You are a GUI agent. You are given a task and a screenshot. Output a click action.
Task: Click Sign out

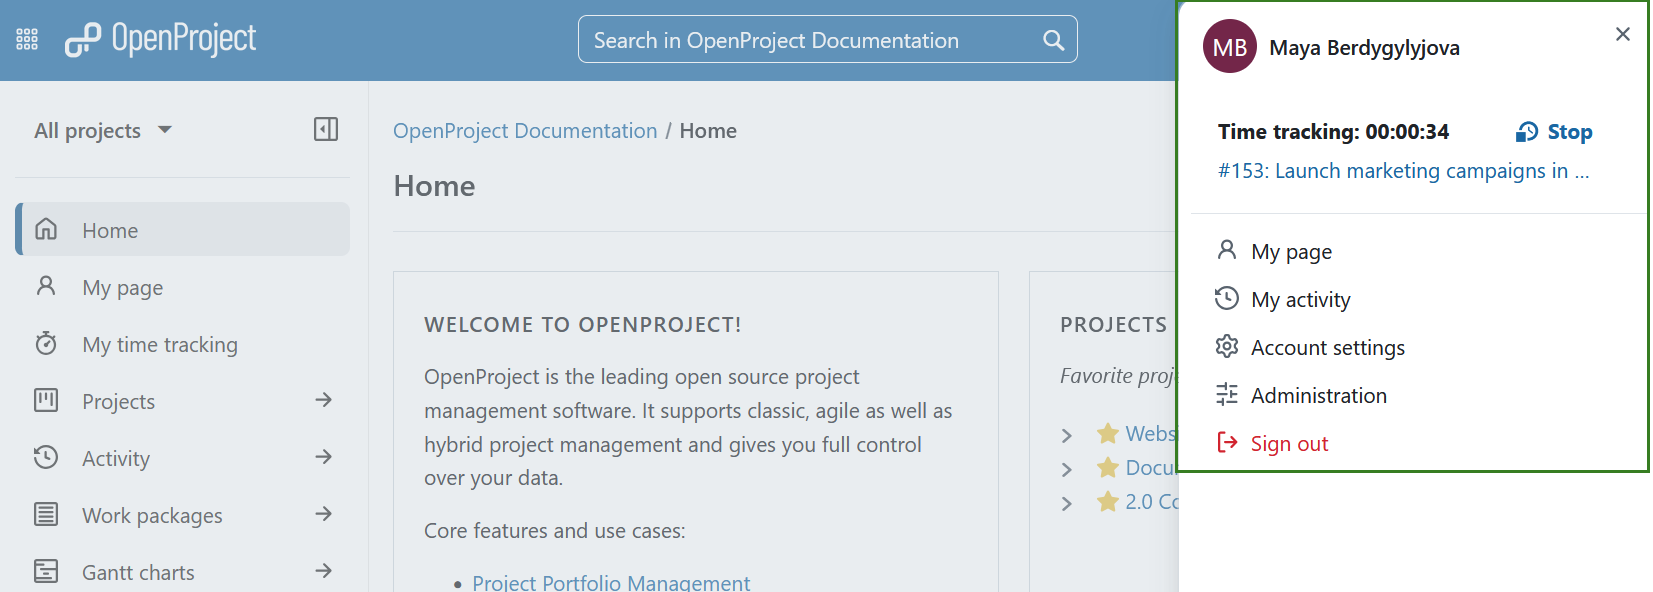coord(1289,444)
